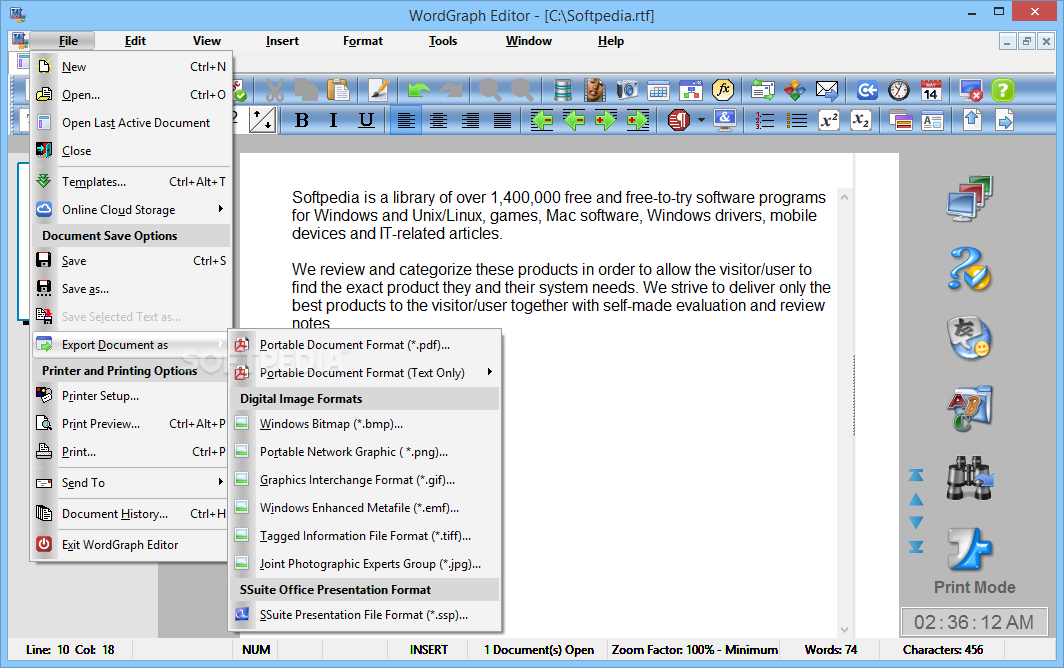Screen dimensions: 1064x668
Task: Click the binoculars find icon in sidebar
Action: (x=970, y=479)
